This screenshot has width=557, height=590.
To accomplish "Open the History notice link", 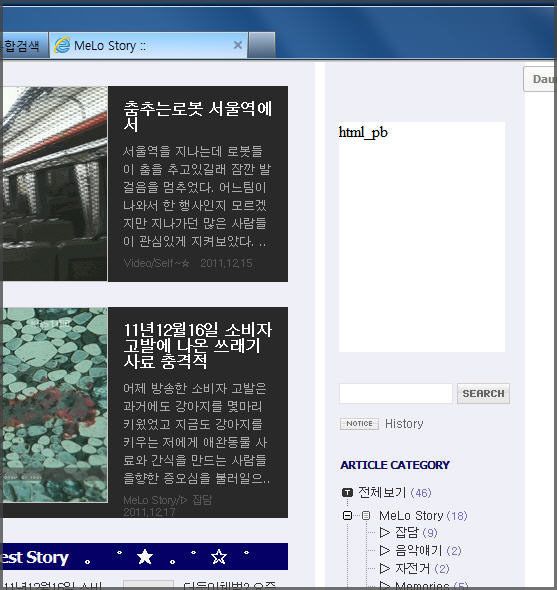I will [x=404, y=424].
